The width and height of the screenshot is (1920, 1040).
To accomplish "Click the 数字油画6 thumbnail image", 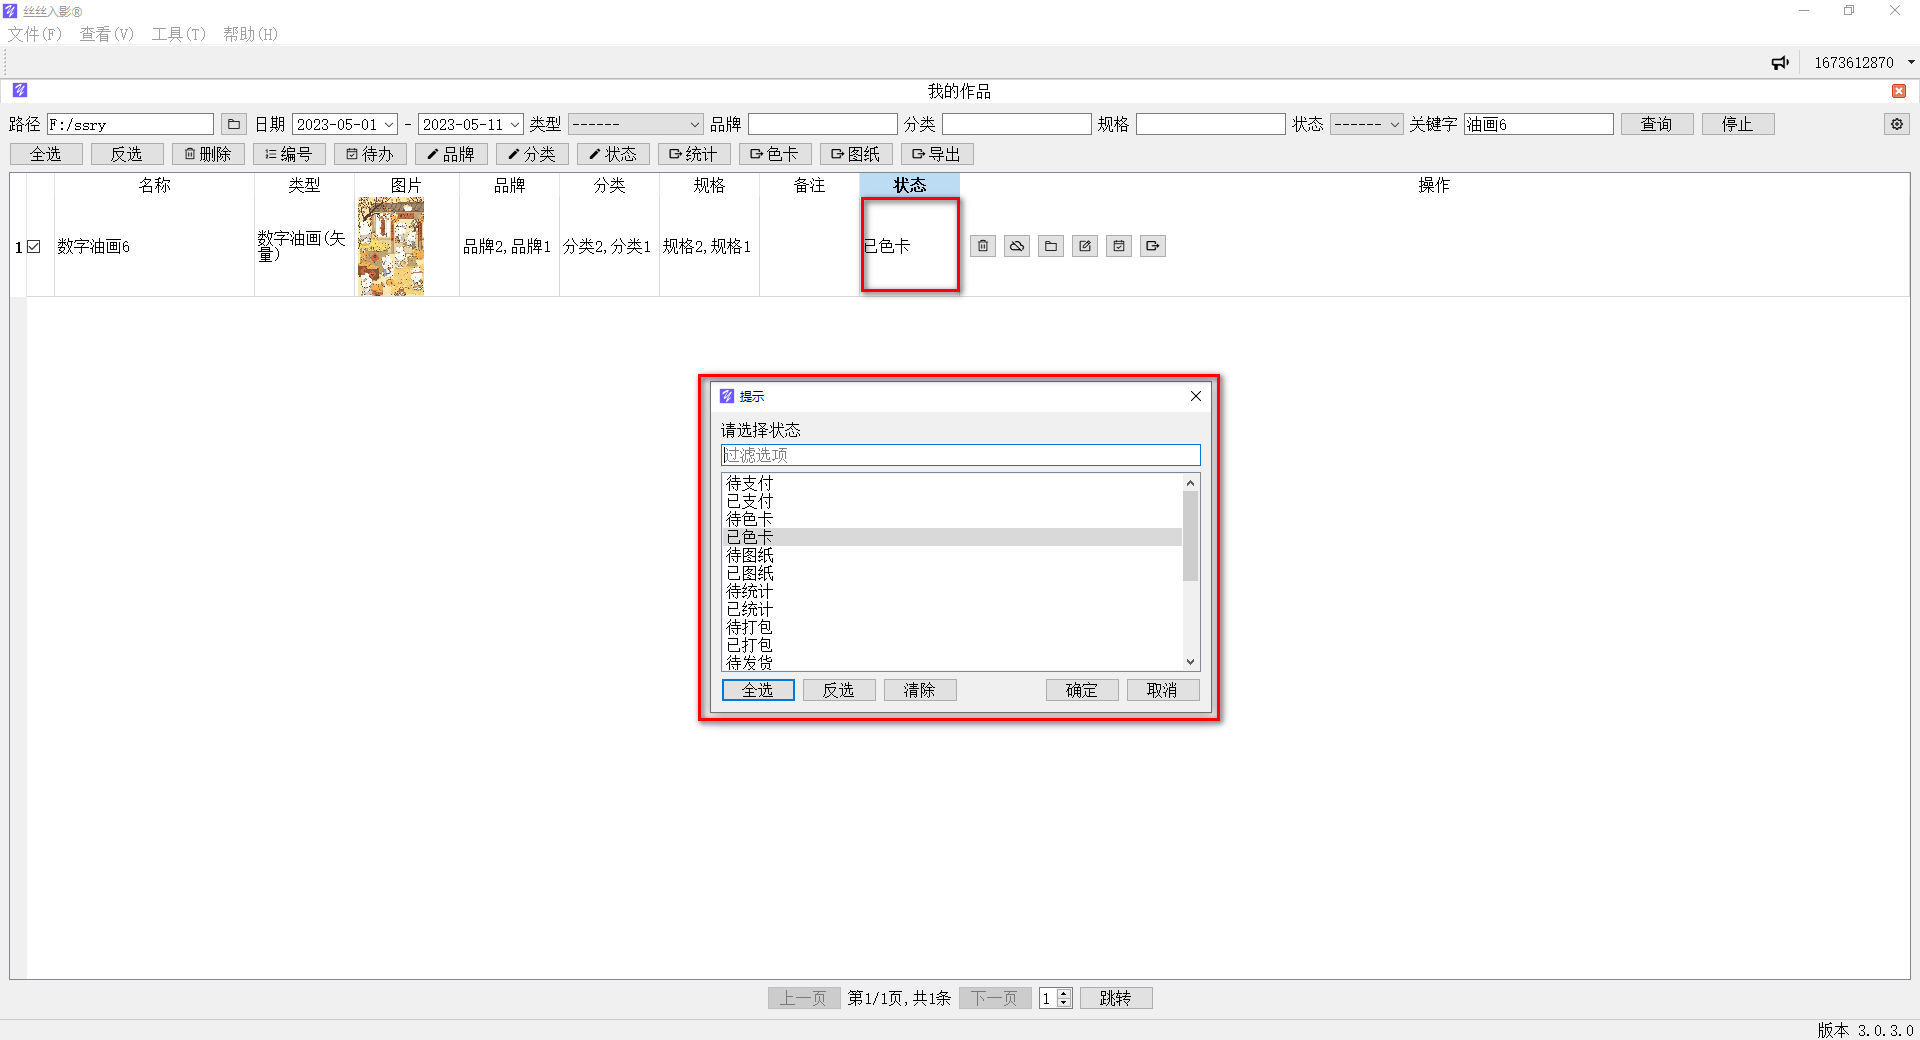I will (391, 246).
